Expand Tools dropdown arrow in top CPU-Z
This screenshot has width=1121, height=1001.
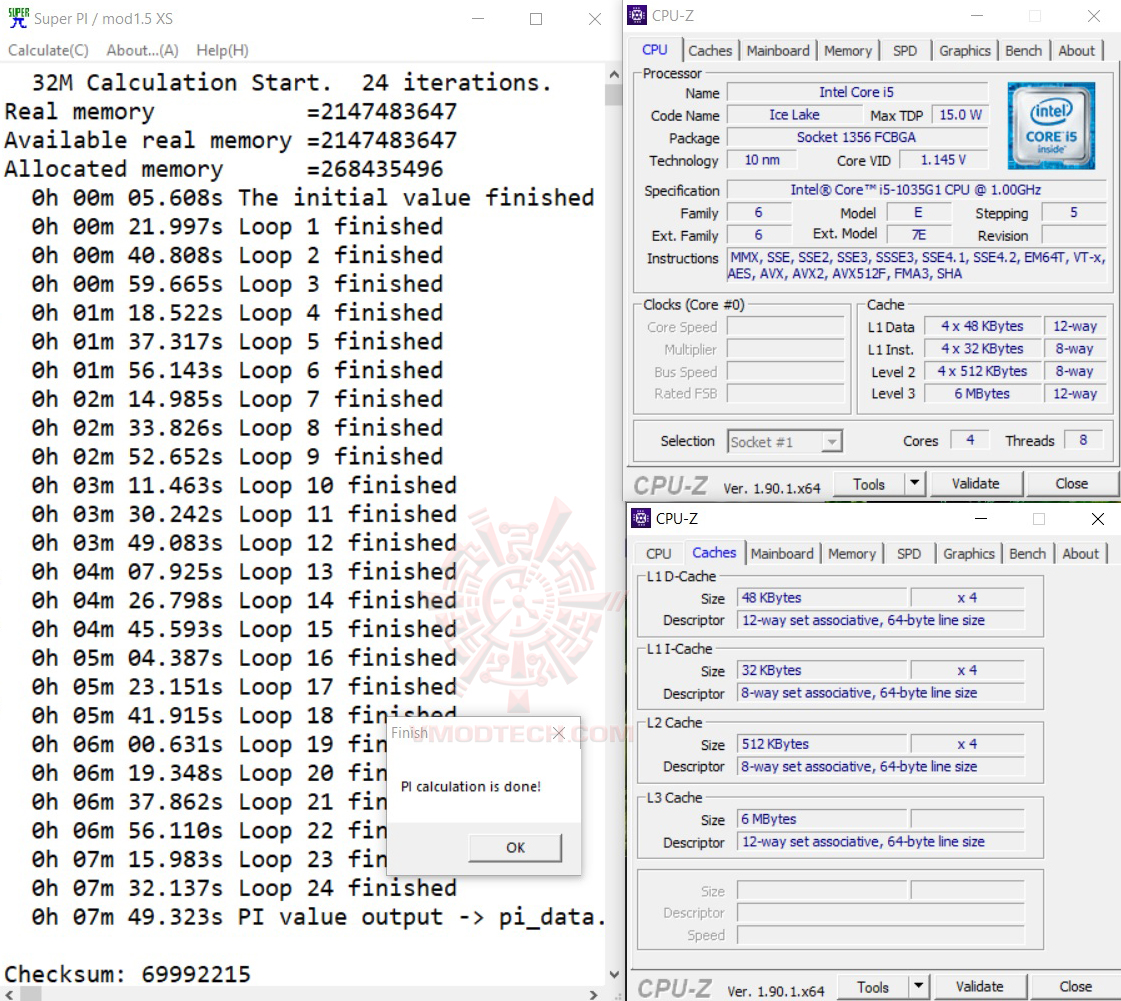coord(915,484)
